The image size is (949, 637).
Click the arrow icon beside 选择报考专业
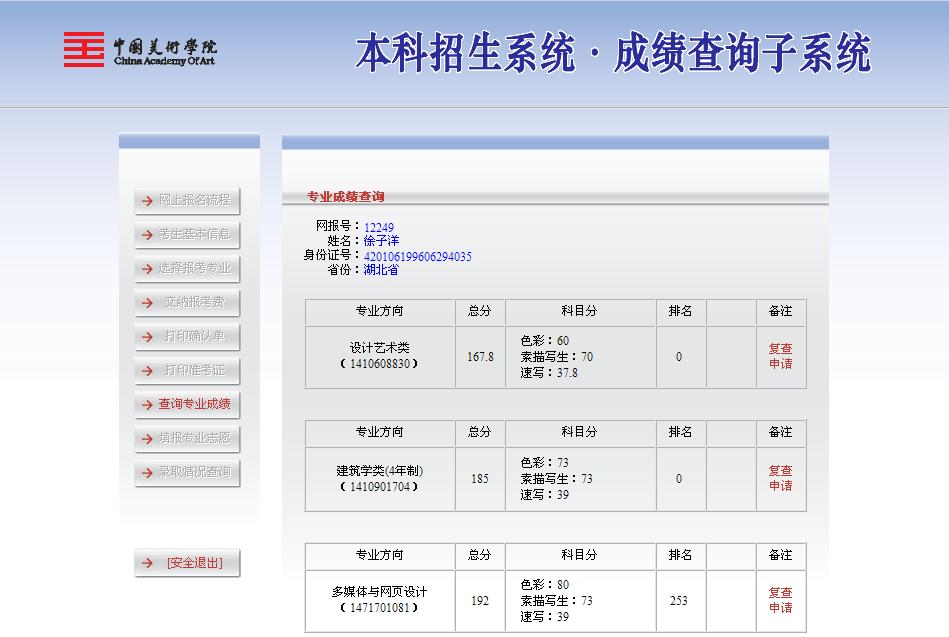pos(147,268)
